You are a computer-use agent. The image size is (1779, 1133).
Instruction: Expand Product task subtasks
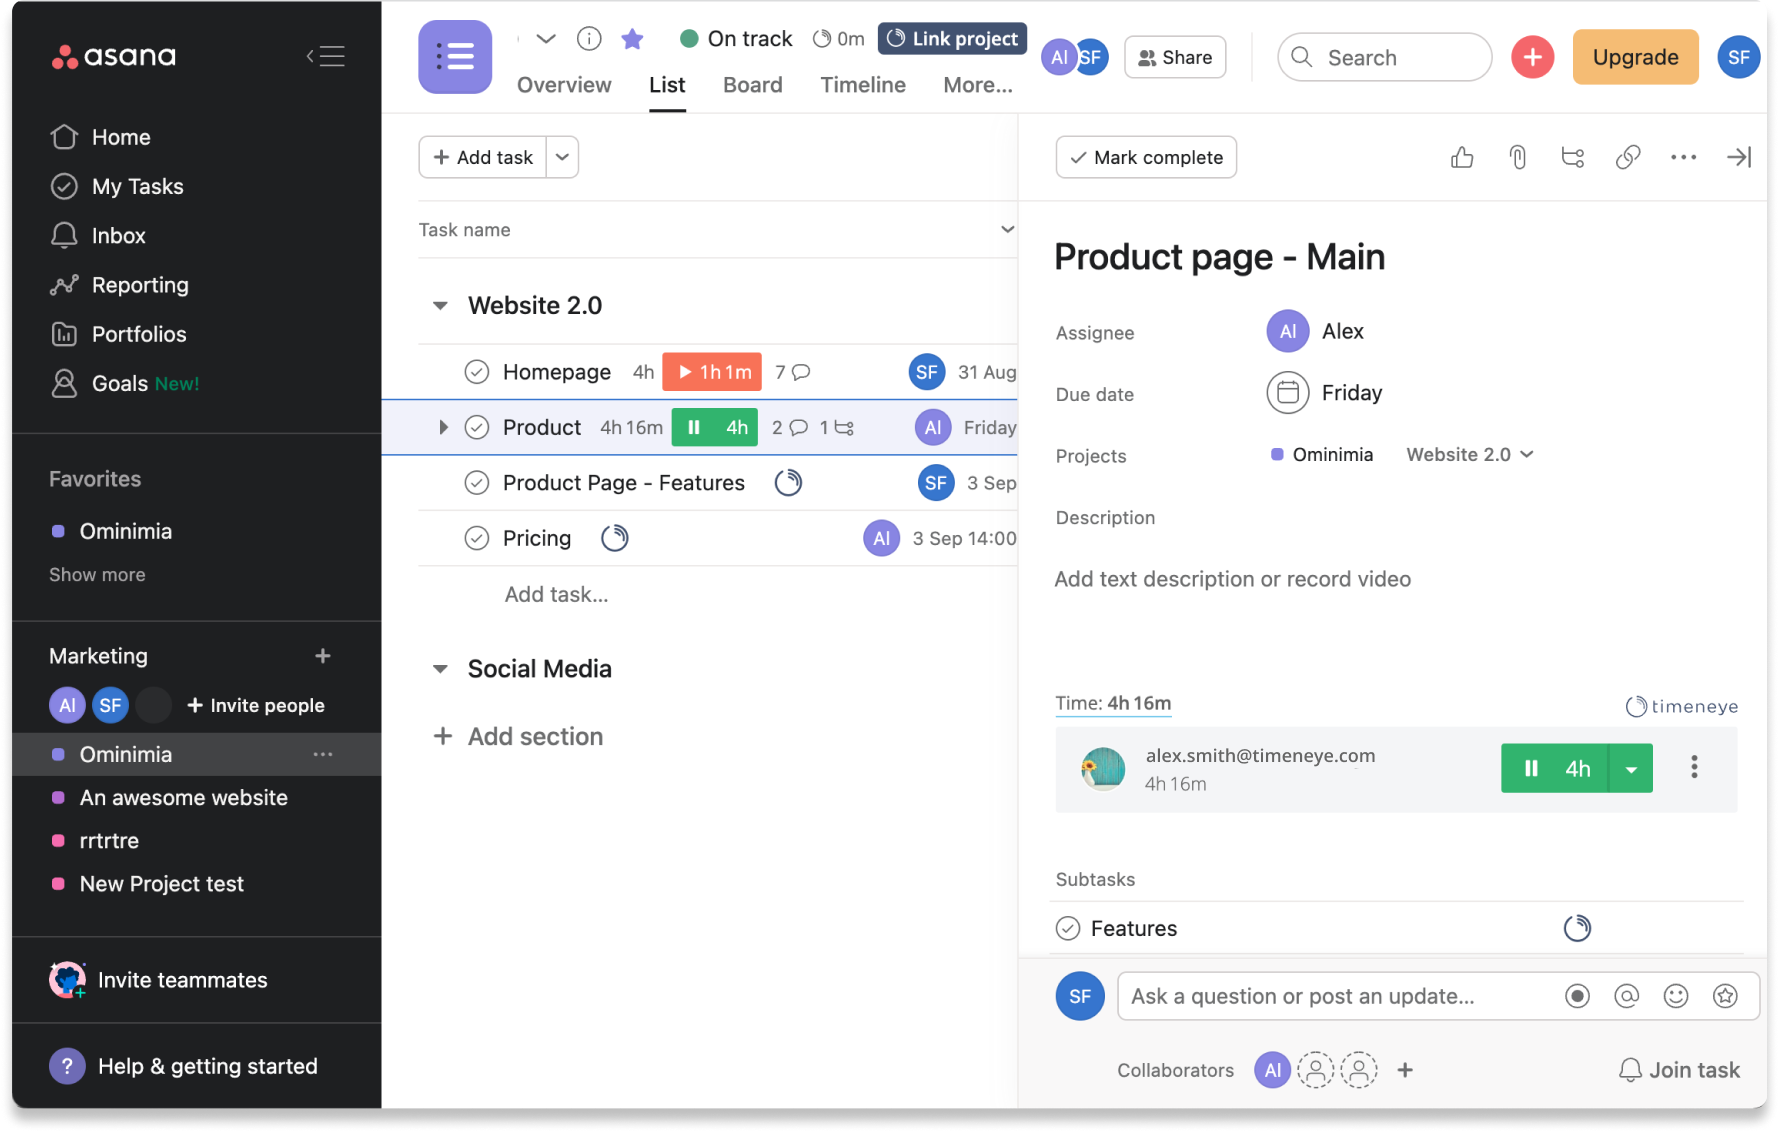(442, 427)
